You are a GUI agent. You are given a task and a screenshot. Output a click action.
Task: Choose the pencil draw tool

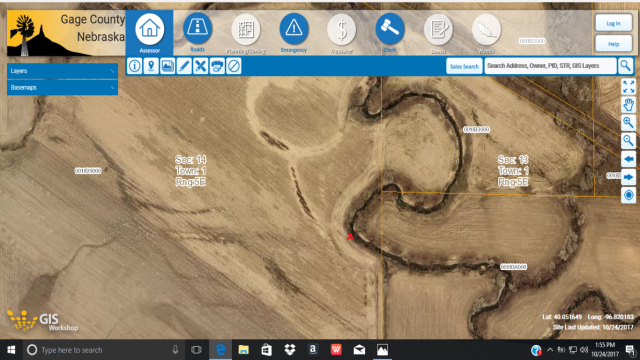tap(184, 66)
